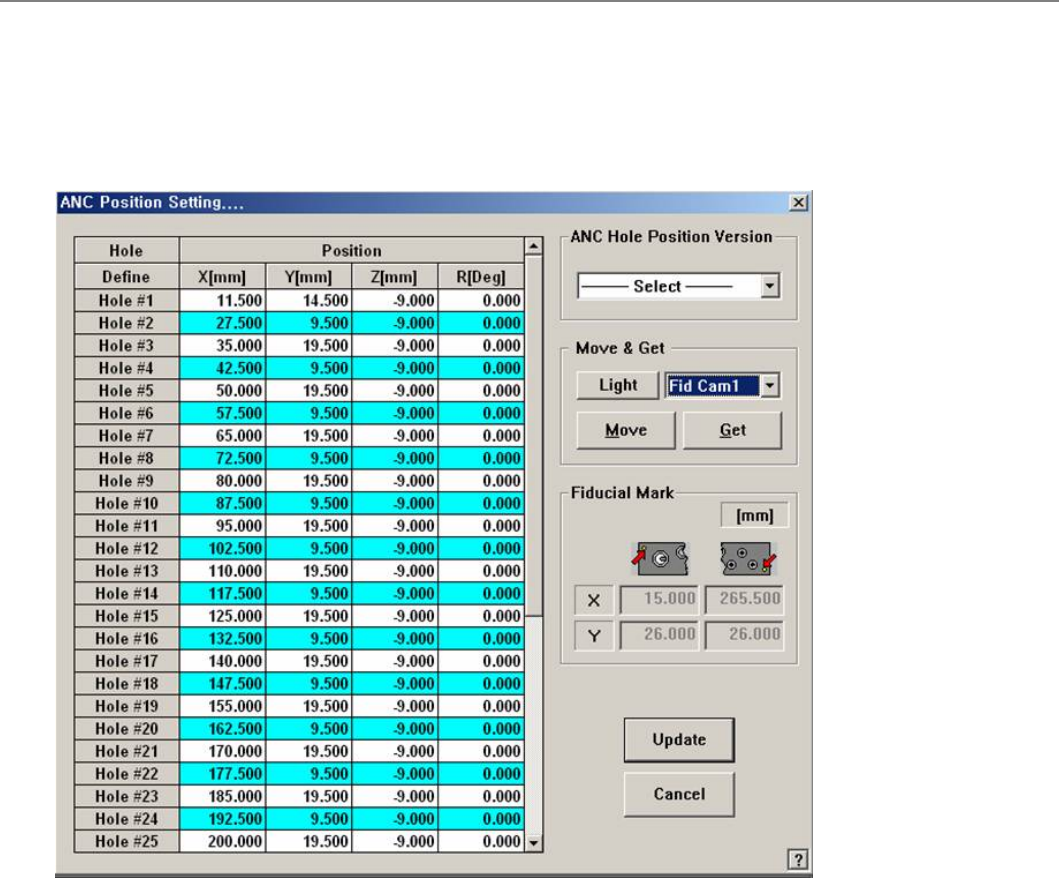Select the Hole #5 row header
This screenshot has height=878, width=1059.
126,390
